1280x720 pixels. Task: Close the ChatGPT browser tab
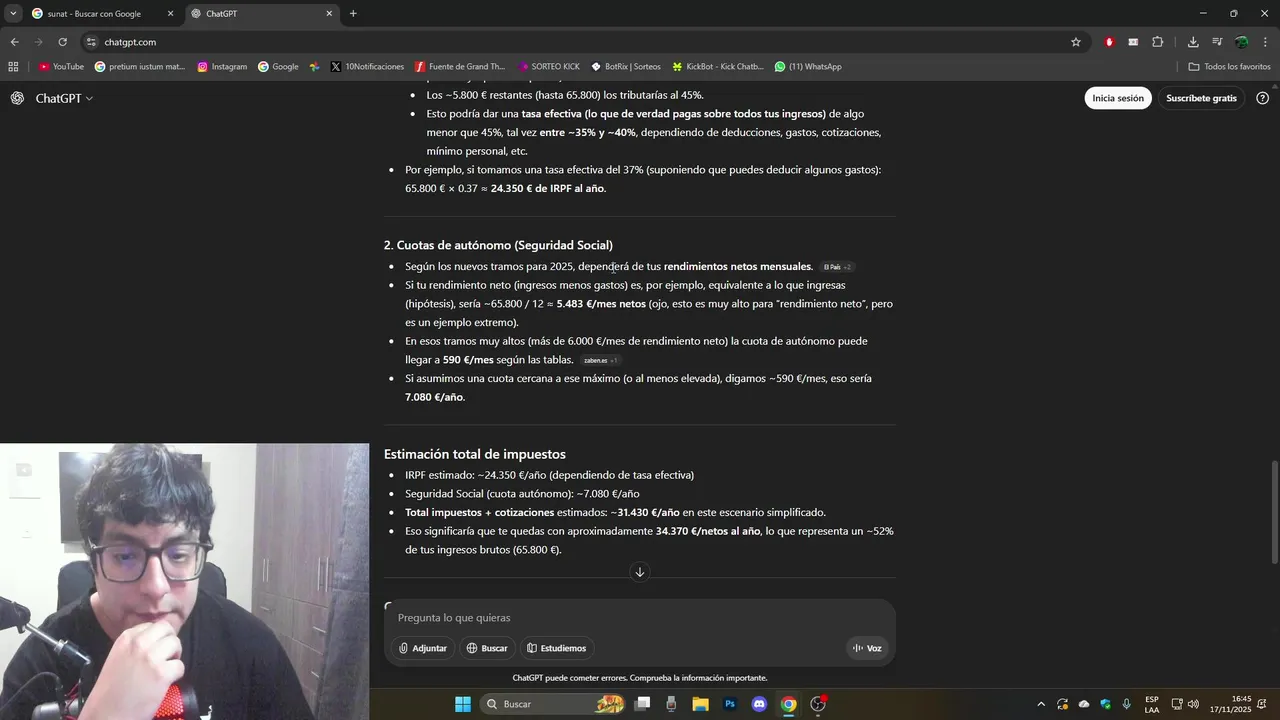(x=329, y=14)
